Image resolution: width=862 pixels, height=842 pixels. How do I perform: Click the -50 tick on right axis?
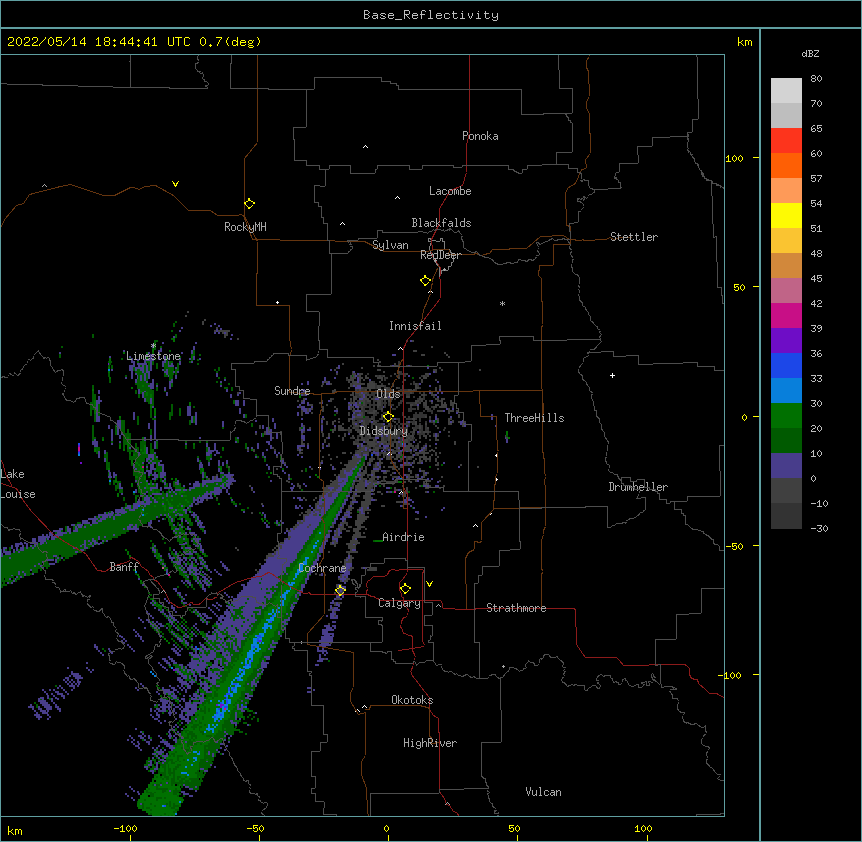[734, 546]
